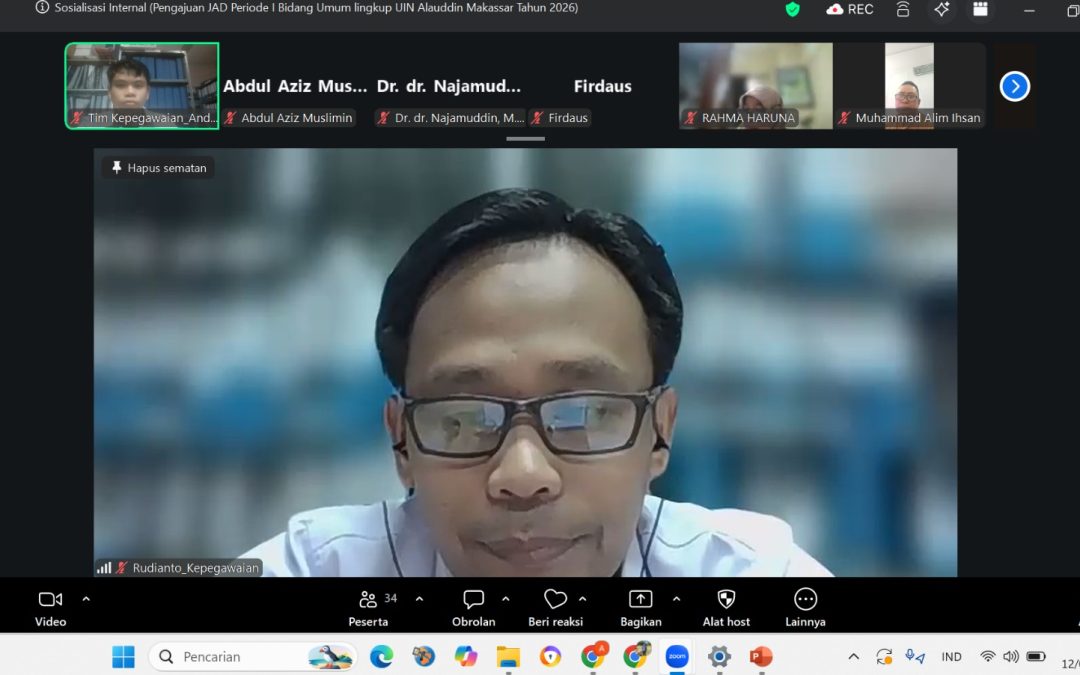Expand Beri reaksi options caret
Image resolution: width=1080 pixels, height=675 pixels.
tap(583, 599)
